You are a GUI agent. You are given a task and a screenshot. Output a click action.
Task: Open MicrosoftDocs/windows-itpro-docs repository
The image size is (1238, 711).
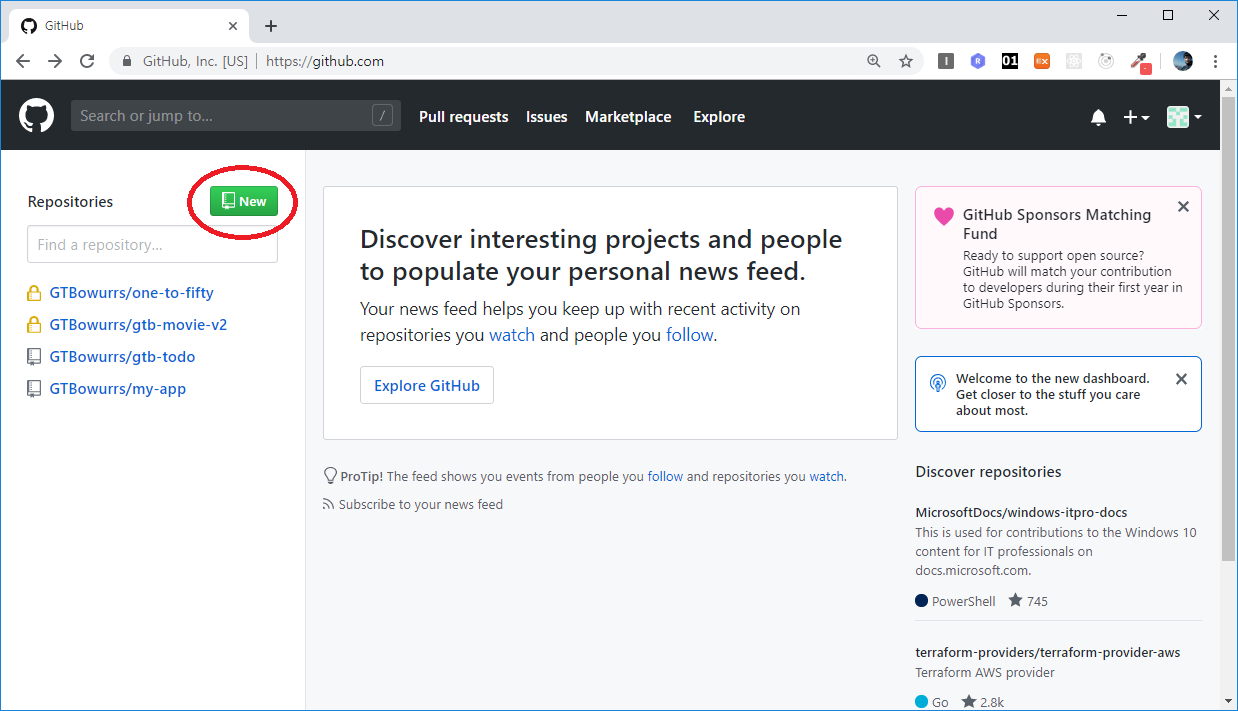(1021, 513)
